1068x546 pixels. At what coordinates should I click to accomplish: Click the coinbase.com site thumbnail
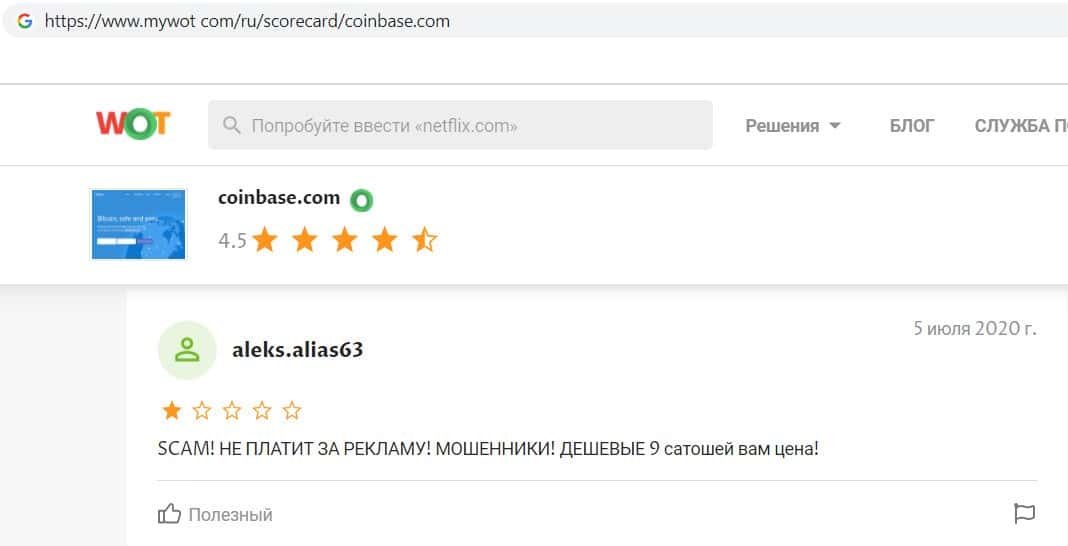coord(138,225)
